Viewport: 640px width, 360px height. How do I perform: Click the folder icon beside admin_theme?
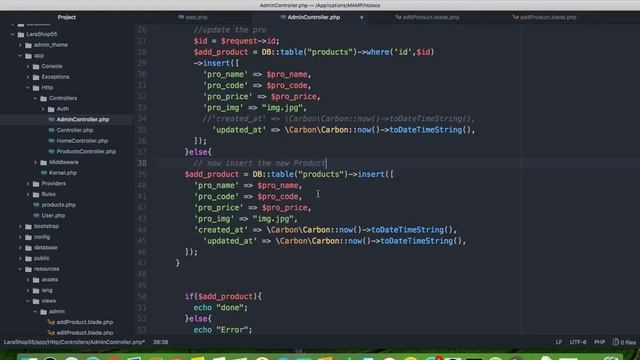pos(29,45)
